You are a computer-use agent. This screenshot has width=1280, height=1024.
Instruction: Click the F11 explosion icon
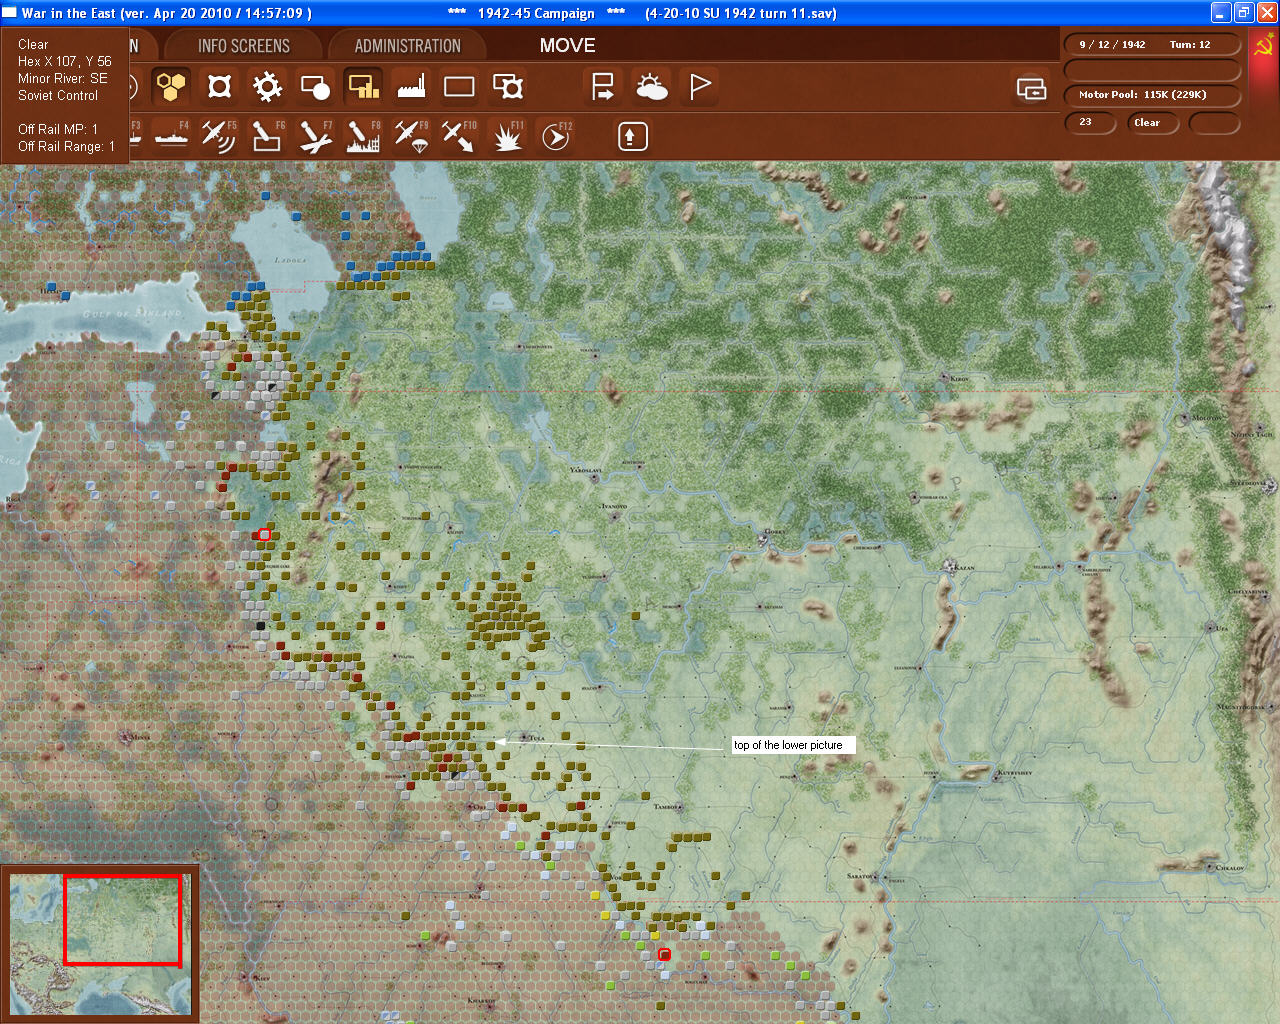coord(507,136)
